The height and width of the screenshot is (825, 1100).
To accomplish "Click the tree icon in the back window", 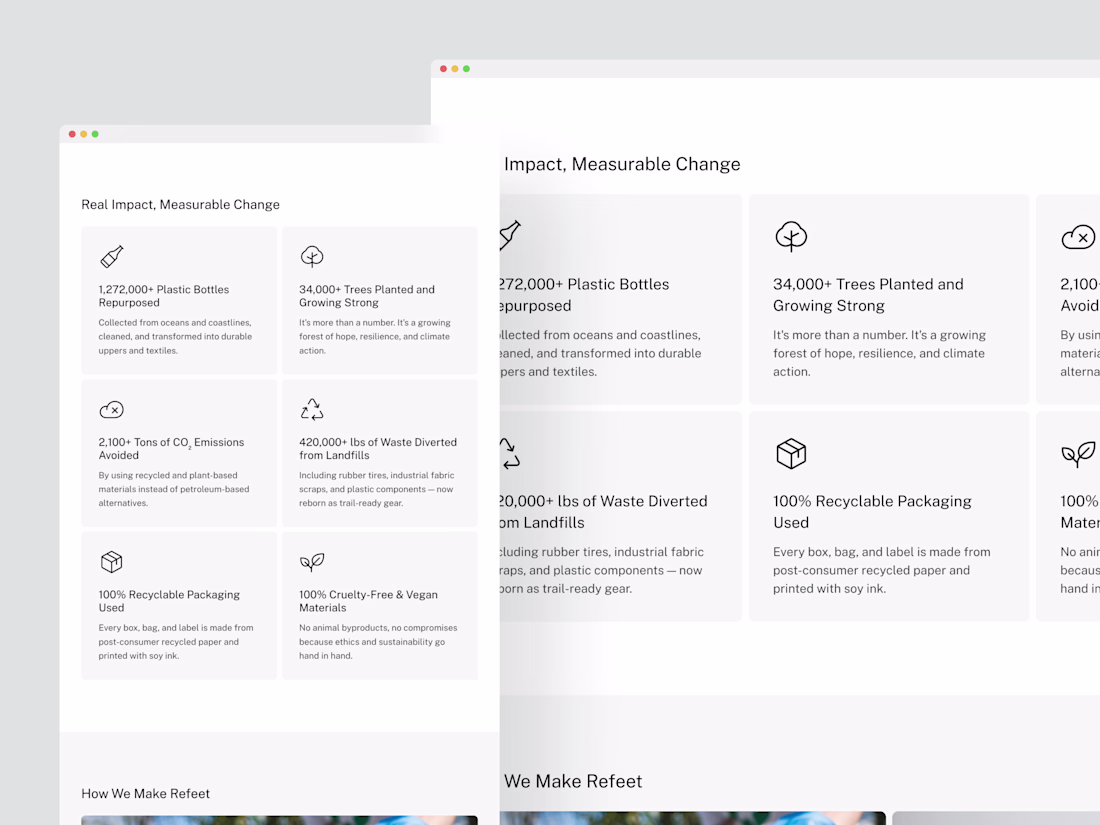I will tap(791, 236).
